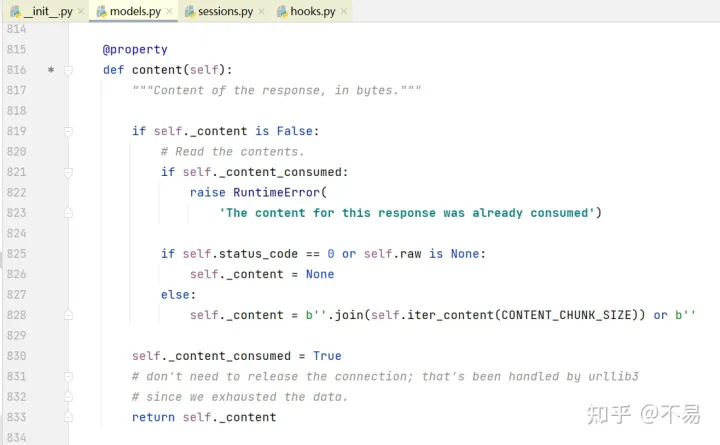Close the models.py tab
This screenshot has height=445, width=720.
coord(169,11)
